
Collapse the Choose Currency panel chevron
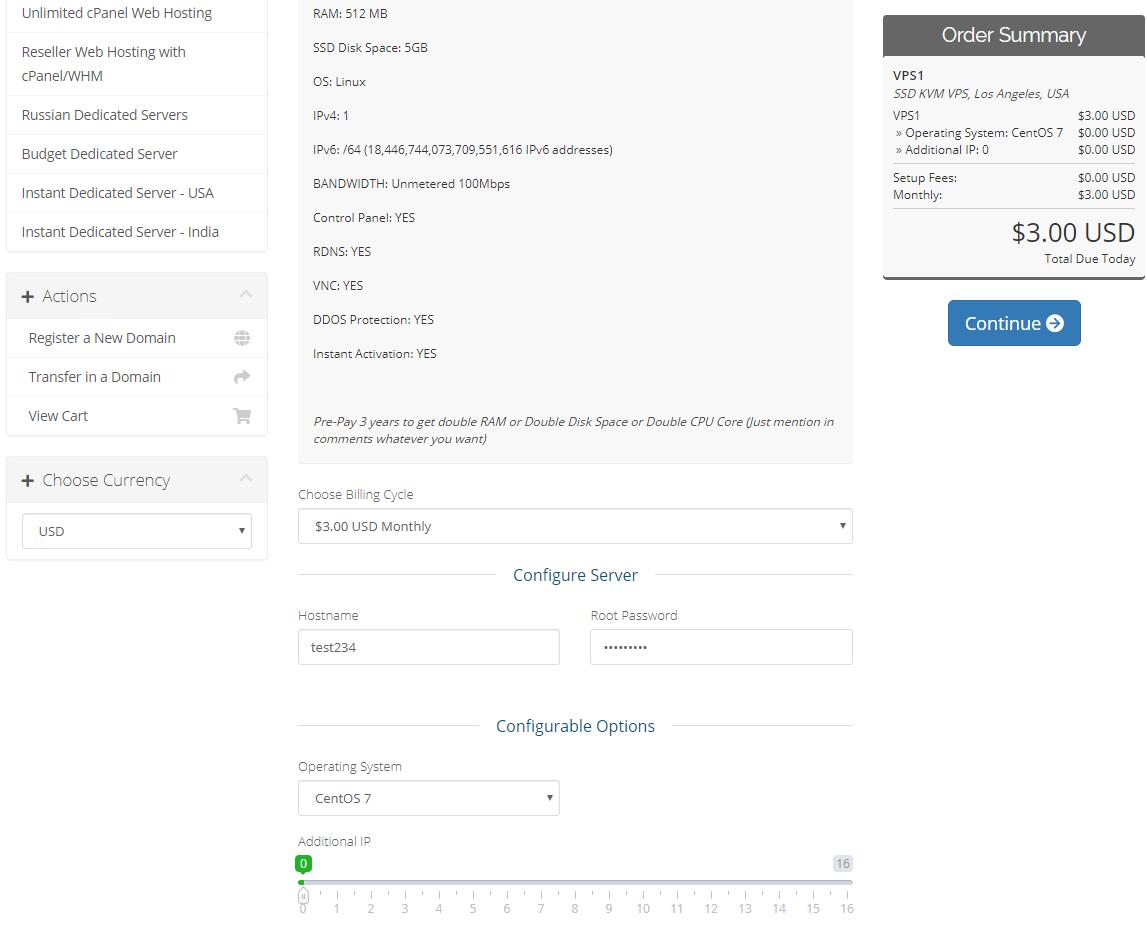(246, 479)
